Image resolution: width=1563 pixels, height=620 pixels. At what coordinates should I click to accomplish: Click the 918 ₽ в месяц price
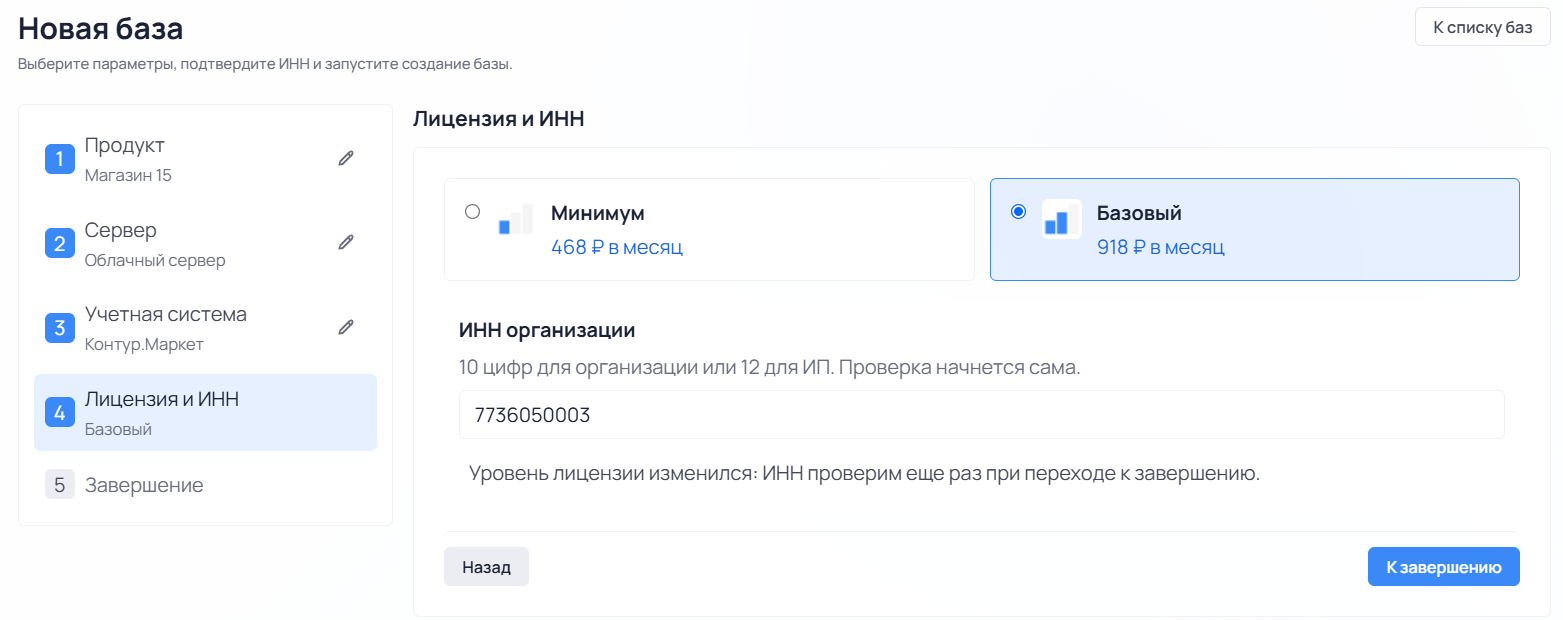[1161, 247]
